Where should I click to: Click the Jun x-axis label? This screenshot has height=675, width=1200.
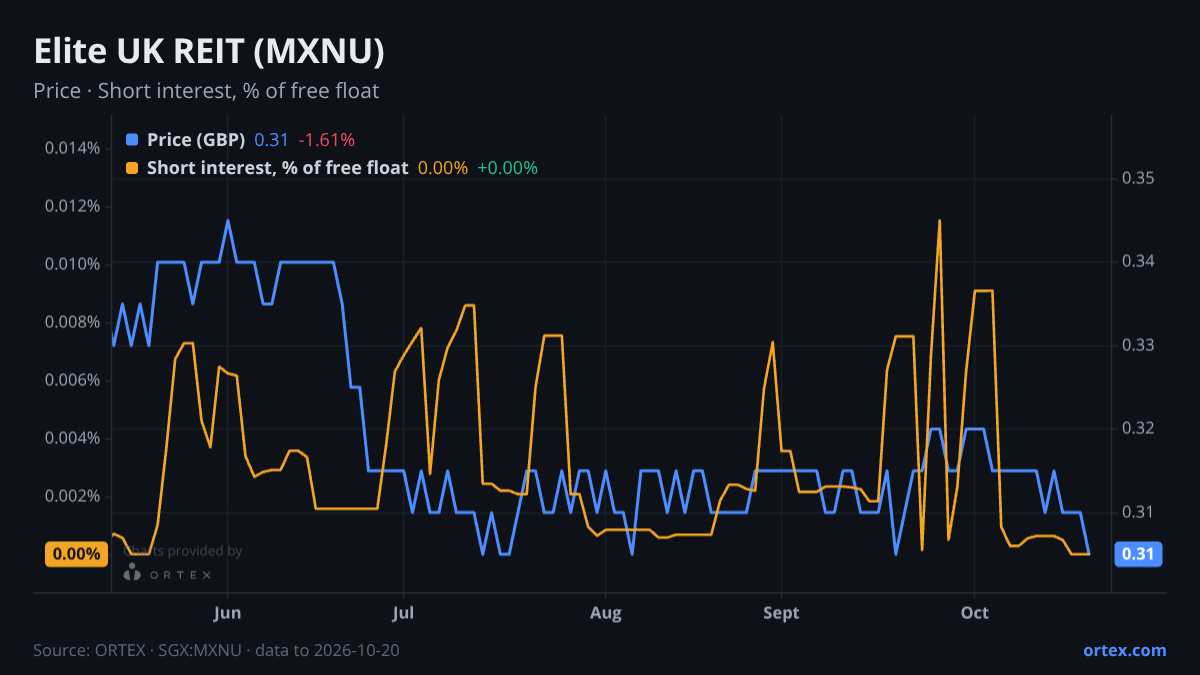(x=228, y=613)
